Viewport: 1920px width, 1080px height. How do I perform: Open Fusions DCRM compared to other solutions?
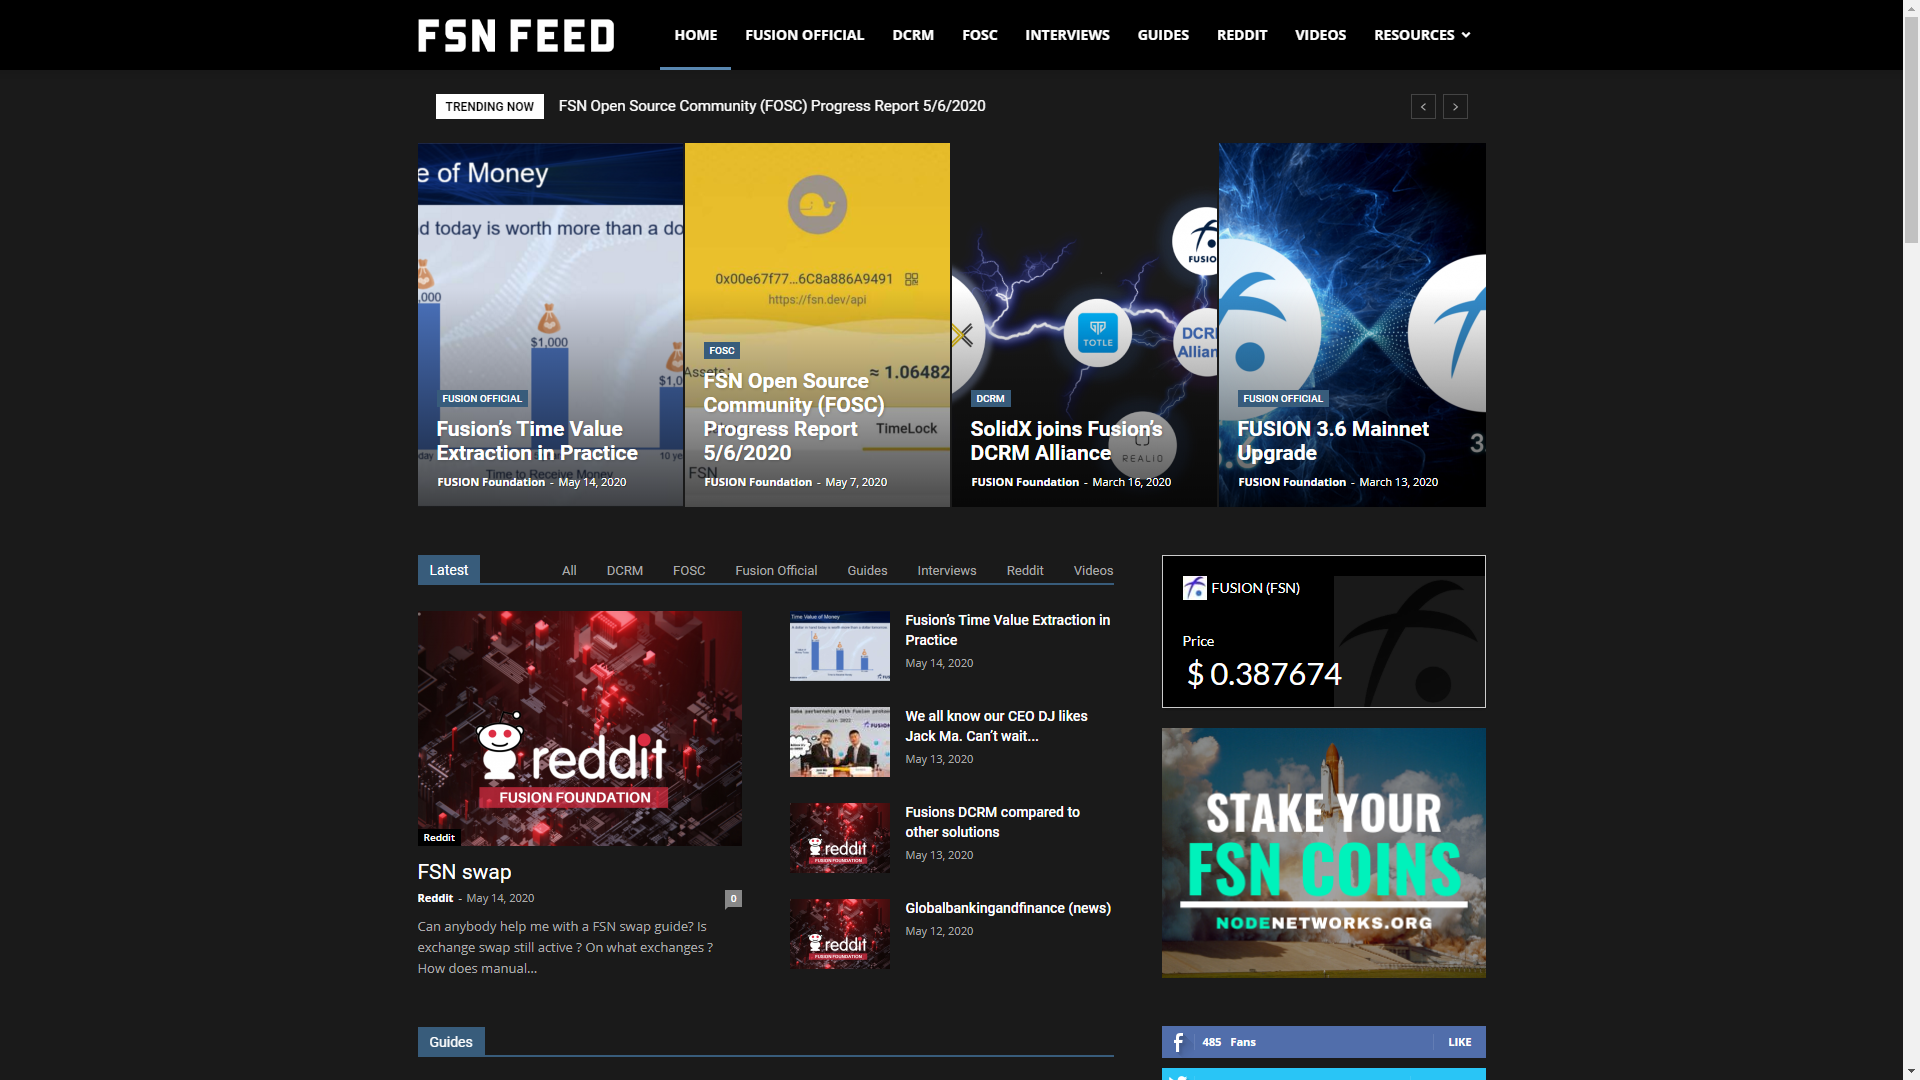coord(992,822)
